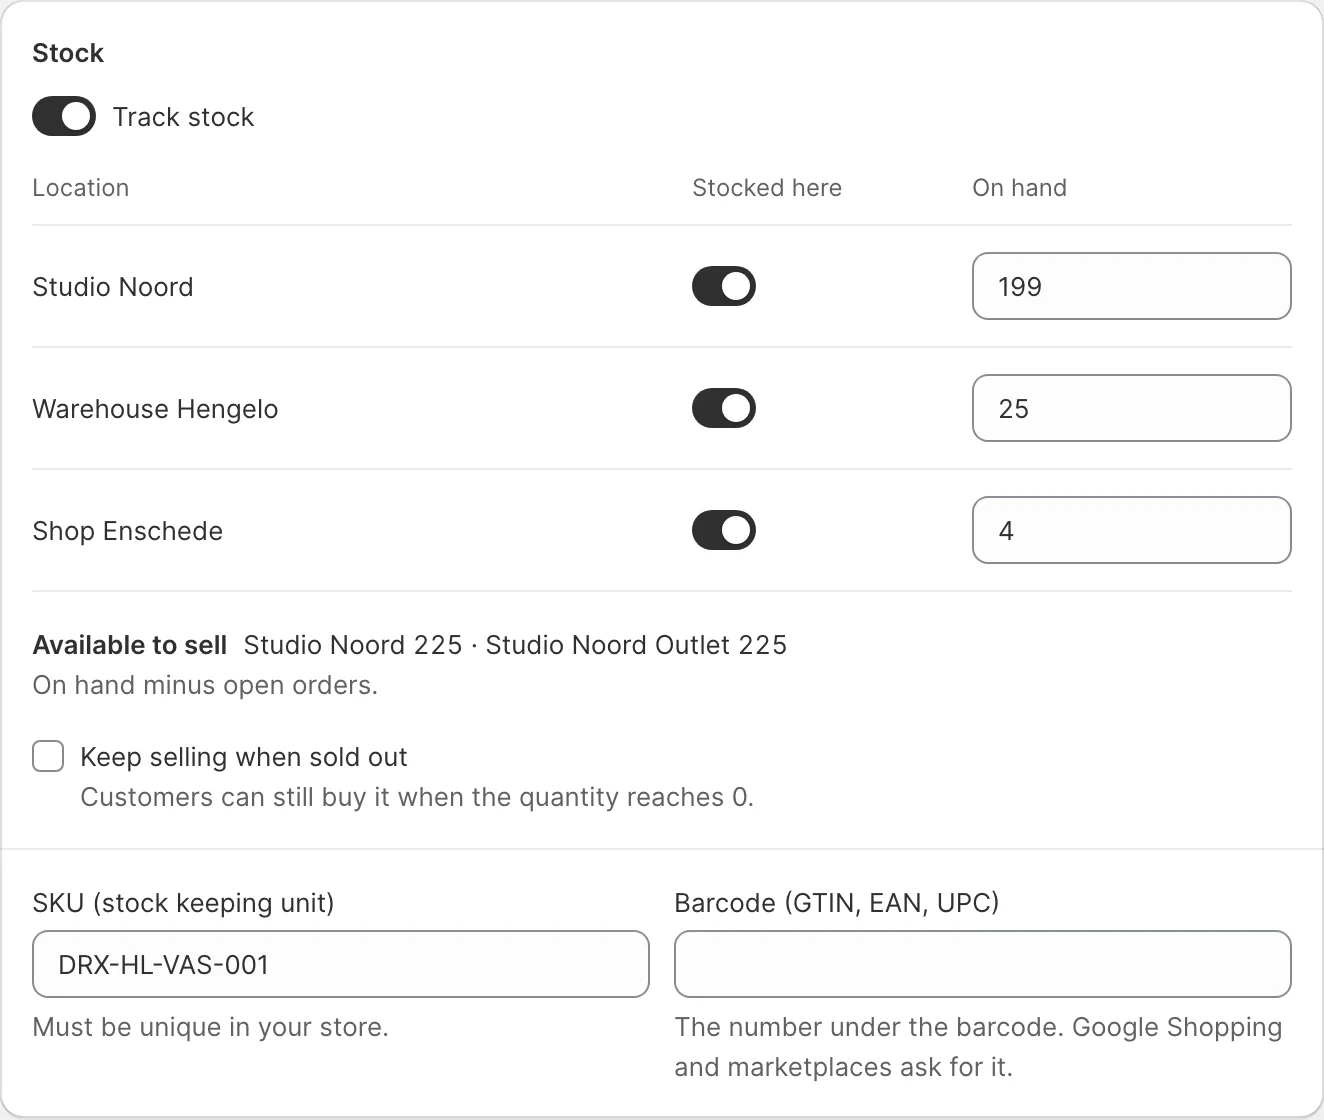Click the 'Available to sell' label
The image size is (1324, 1120).
coord(130,645)
